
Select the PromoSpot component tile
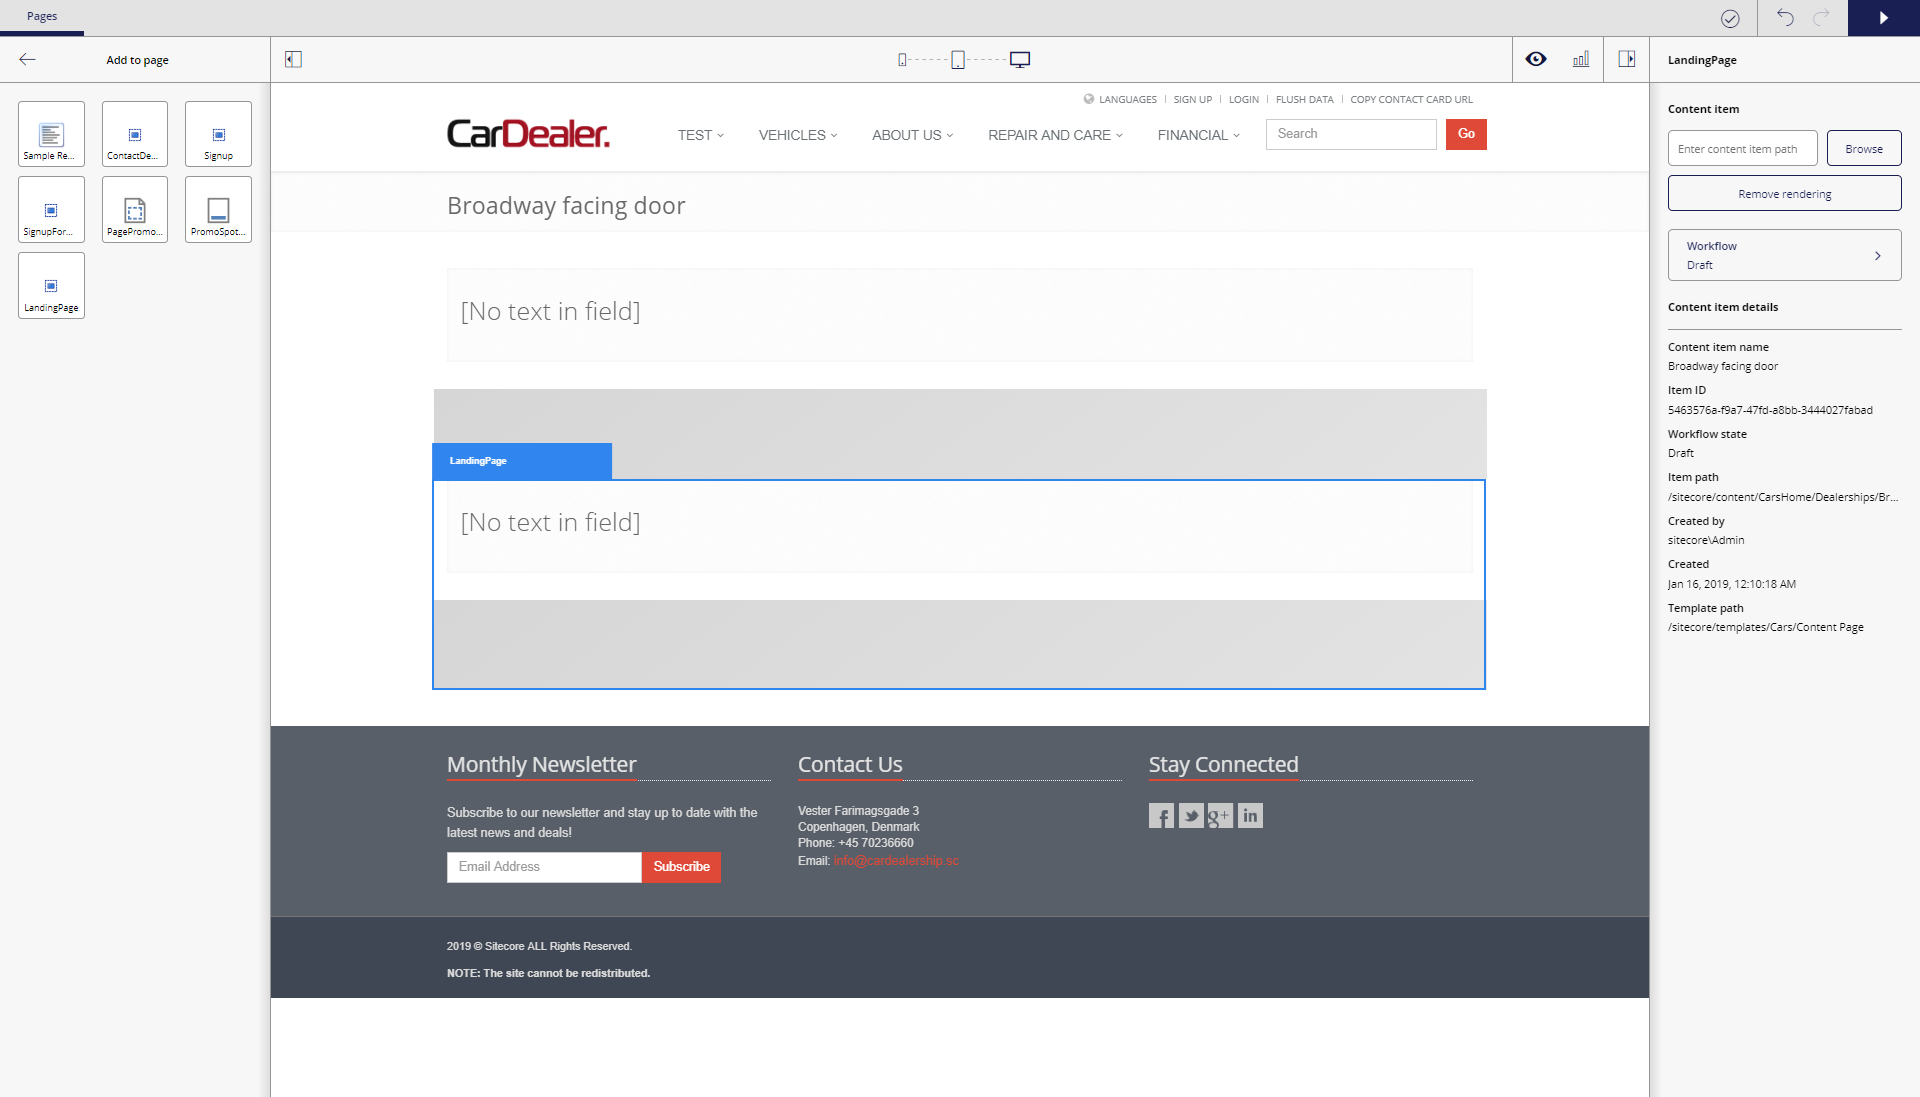pos(218,210)
